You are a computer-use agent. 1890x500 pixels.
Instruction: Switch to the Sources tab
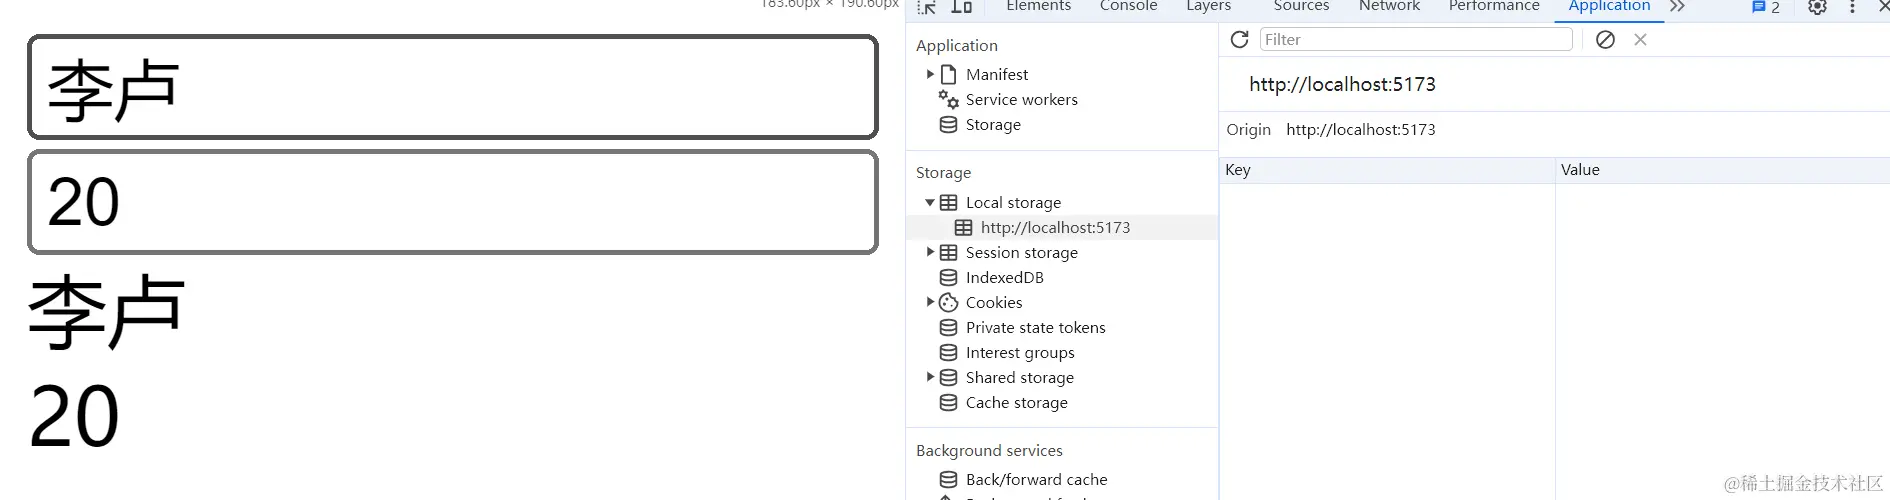(1301, 6)
